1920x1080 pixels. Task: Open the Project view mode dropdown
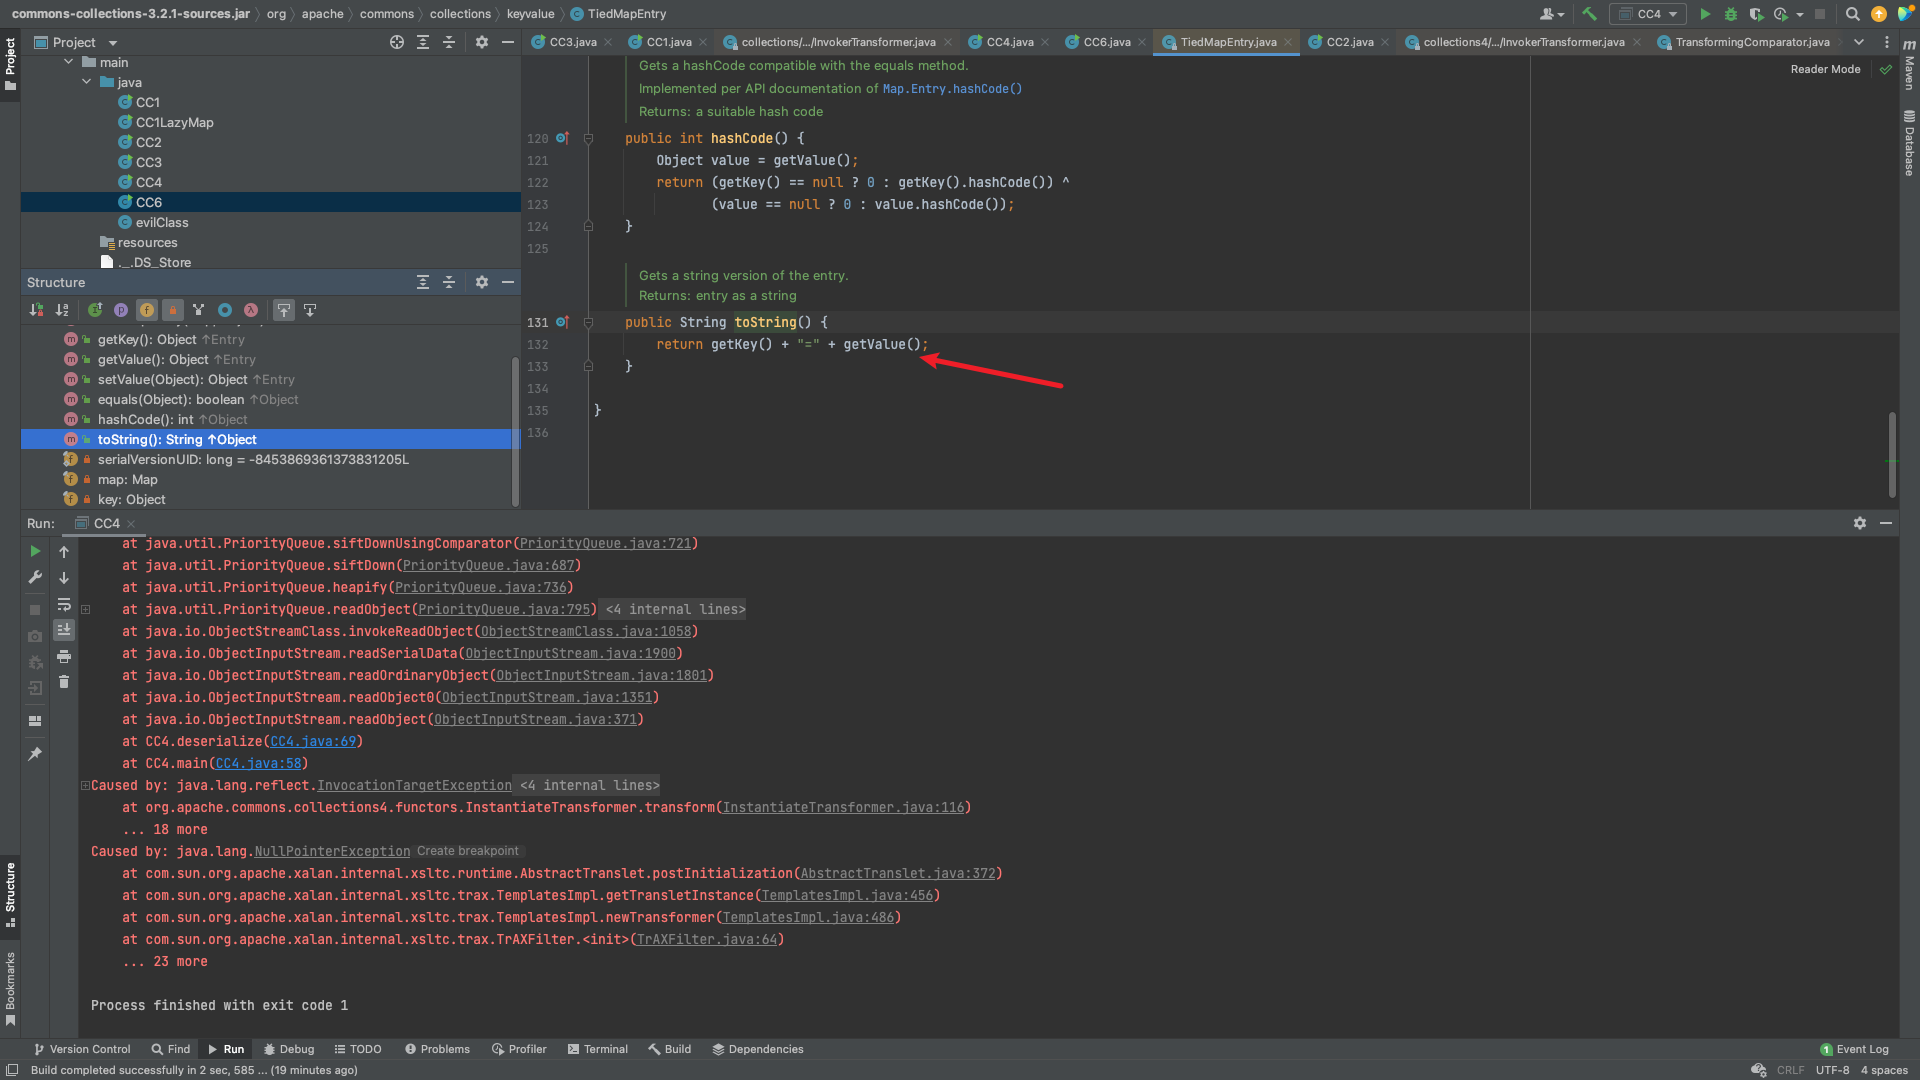tap(113, 43)
